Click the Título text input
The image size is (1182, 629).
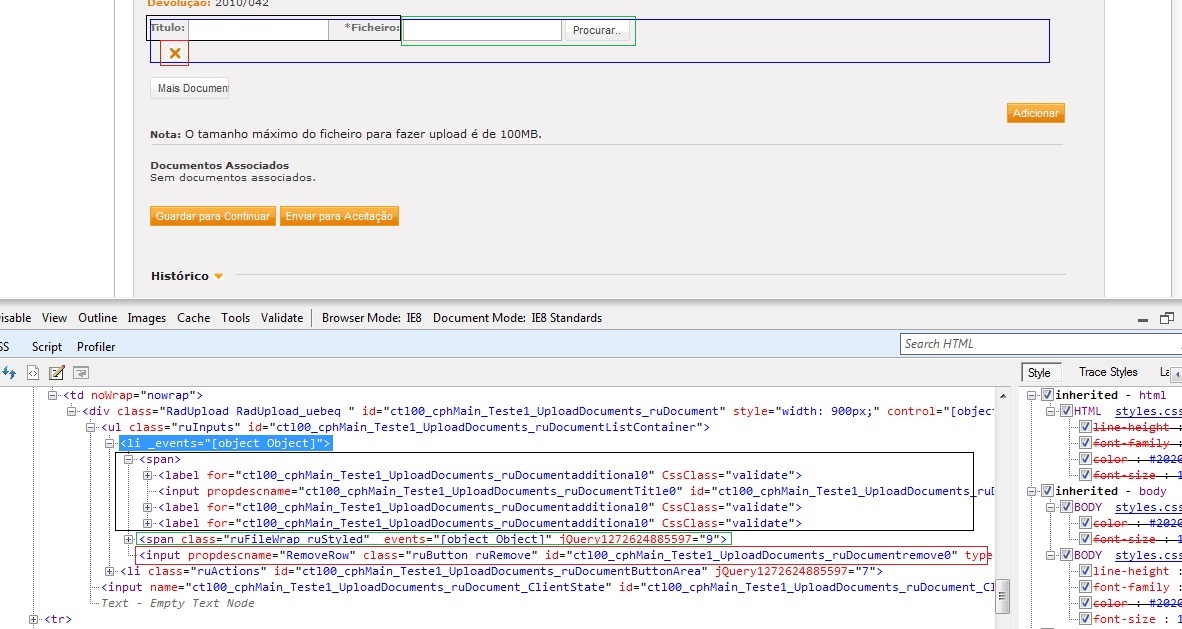(259, 30)
